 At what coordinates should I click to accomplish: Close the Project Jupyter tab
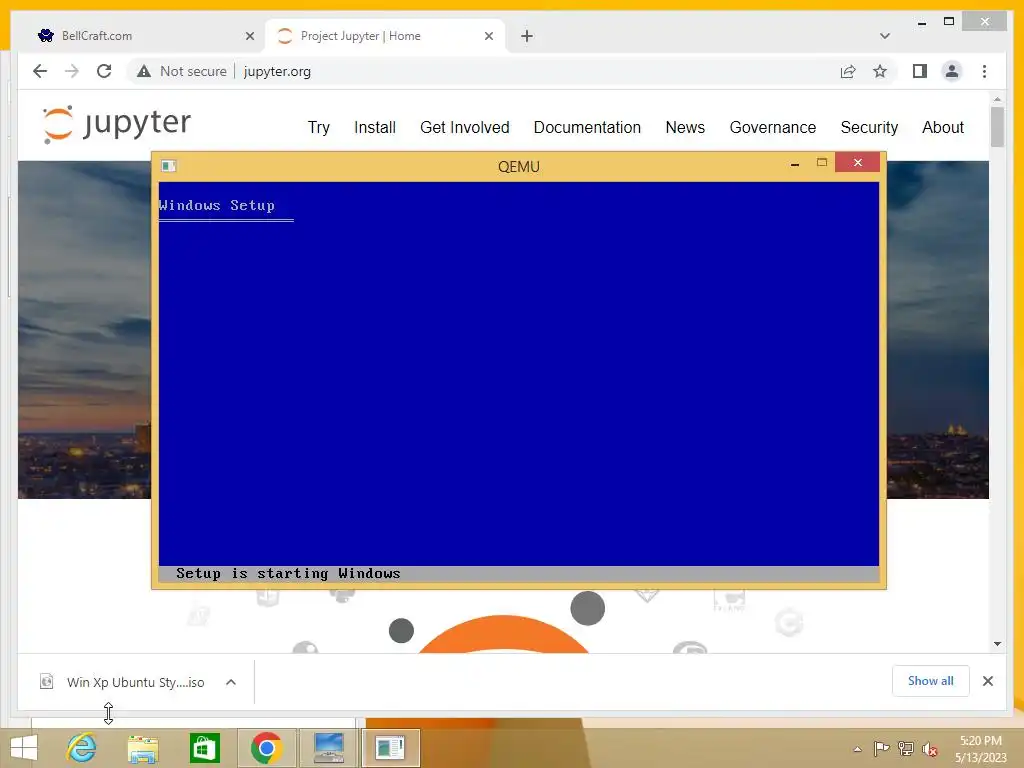tap(488, 36)
